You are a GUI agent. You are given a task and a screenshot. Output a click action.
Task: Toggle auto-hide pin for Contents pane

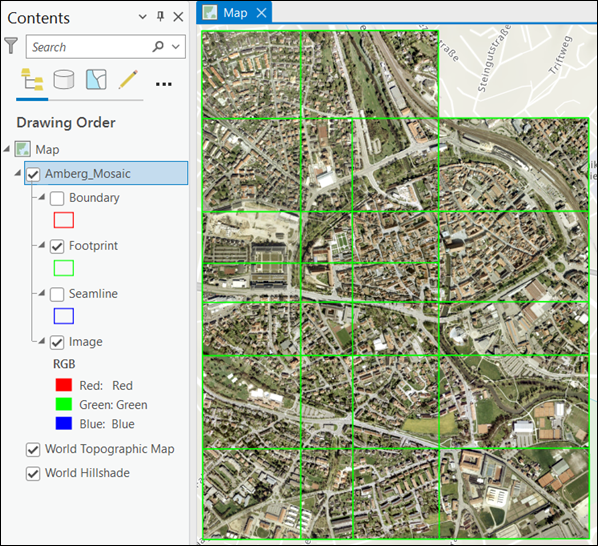click(161, 16)
